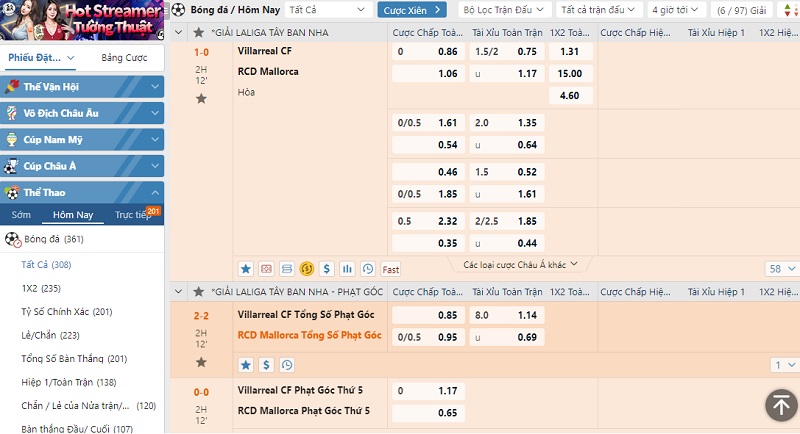Click the Bóng đá soccer ball sidebar icon
Screen dimensions: 800x434
click(x=13, y=239)
